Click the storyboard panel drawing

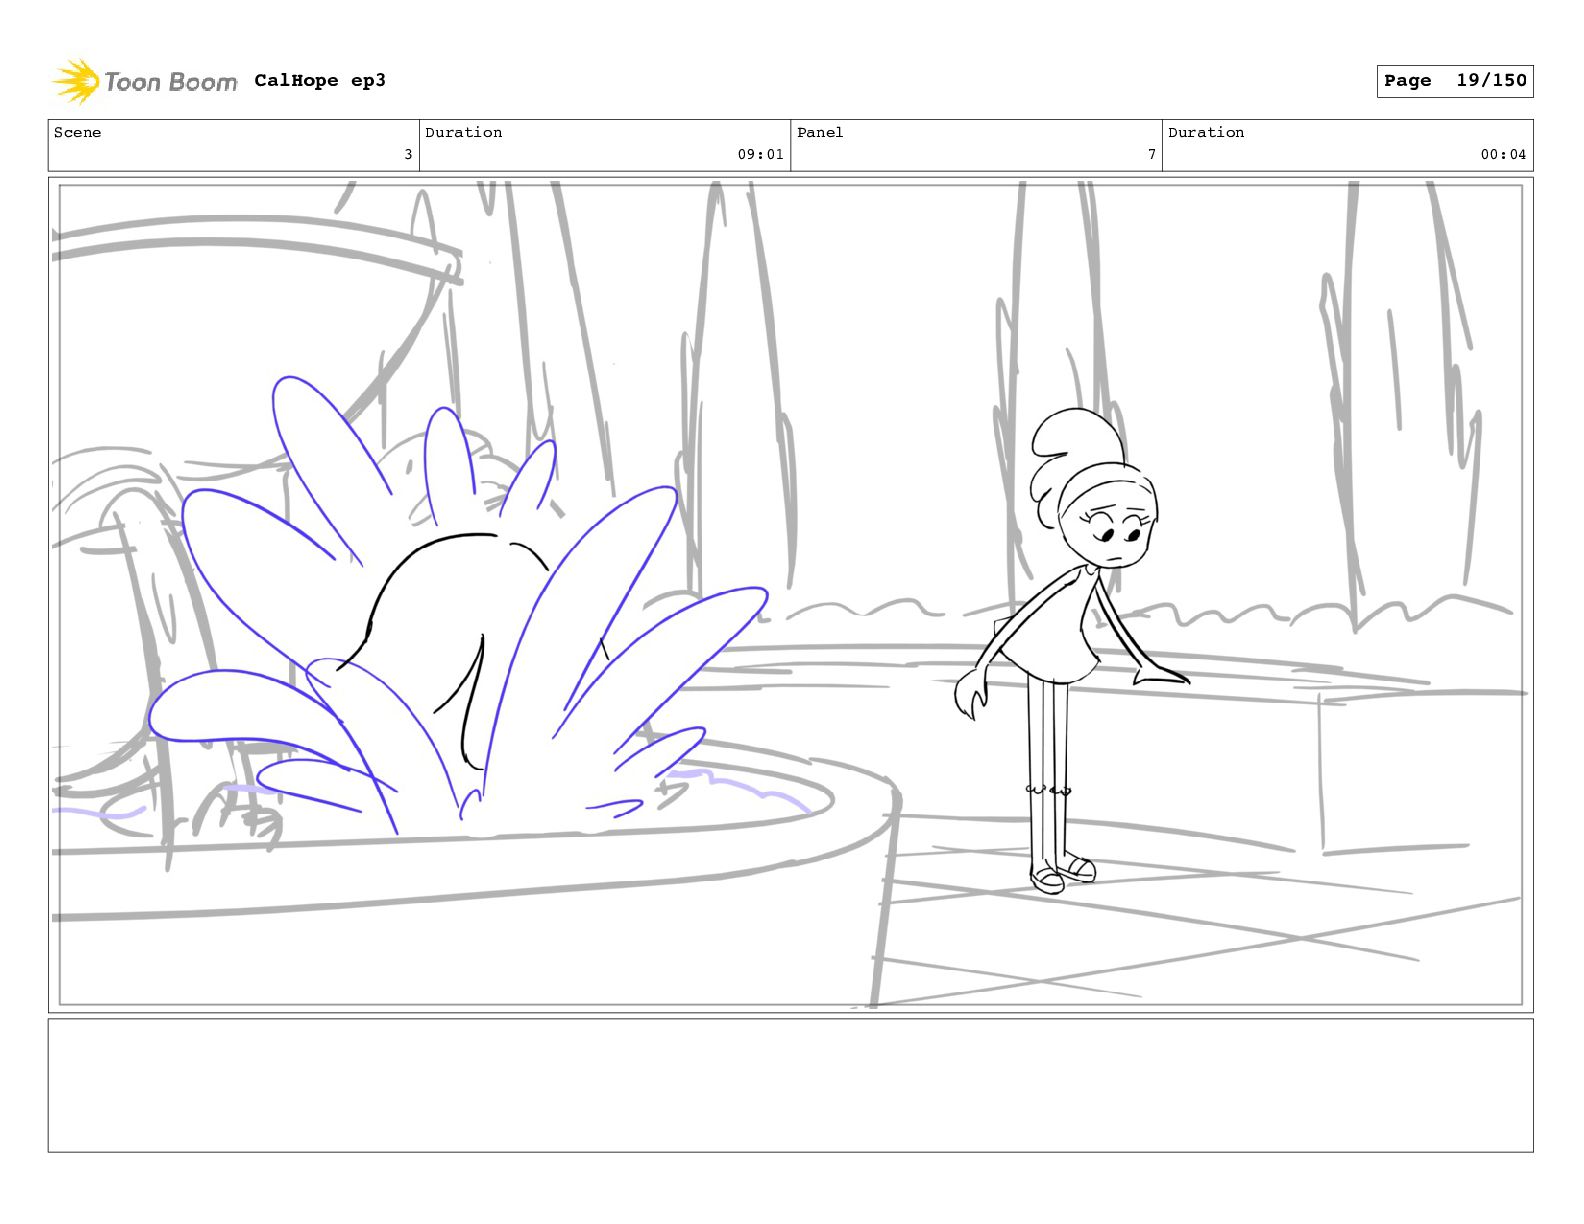791,595
